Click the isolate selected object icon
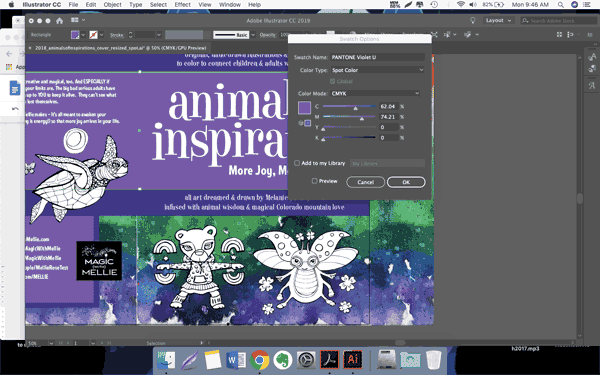Screen dimensions: 600x375 click(434, 34)
